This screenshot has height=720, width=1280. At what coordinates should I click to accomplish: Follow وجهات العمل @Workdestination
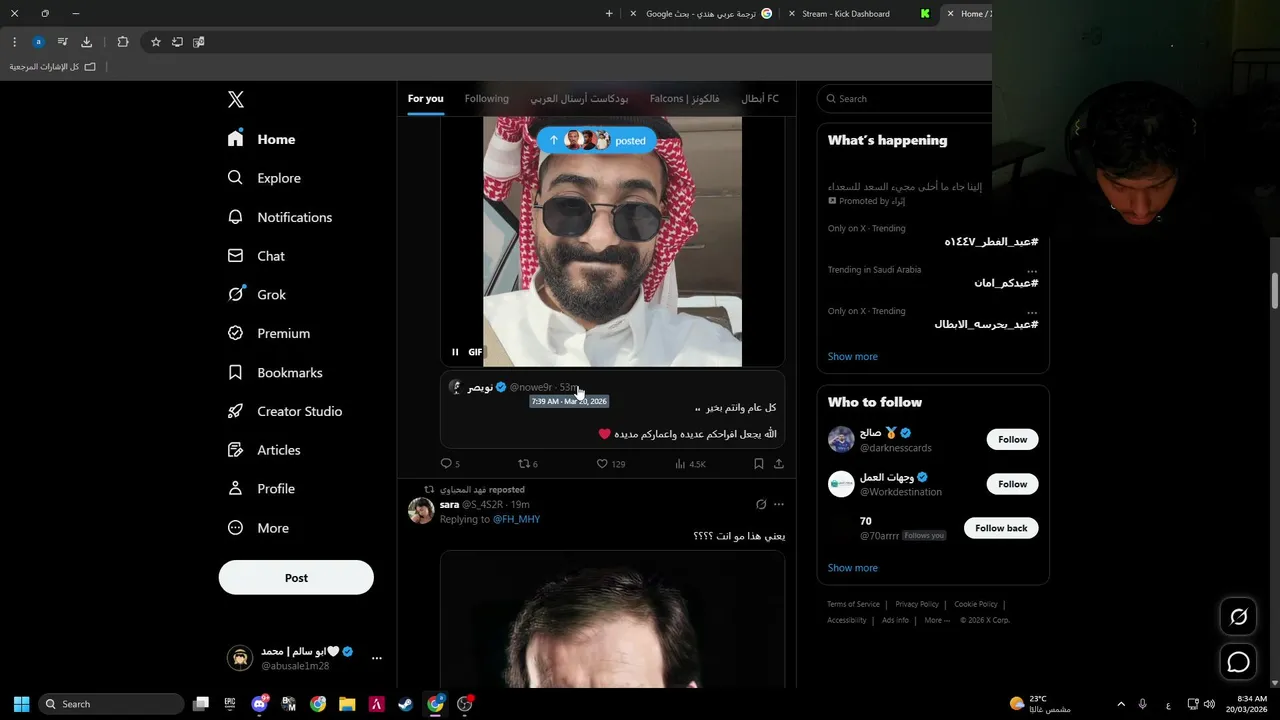click(x=1012, y=484)
